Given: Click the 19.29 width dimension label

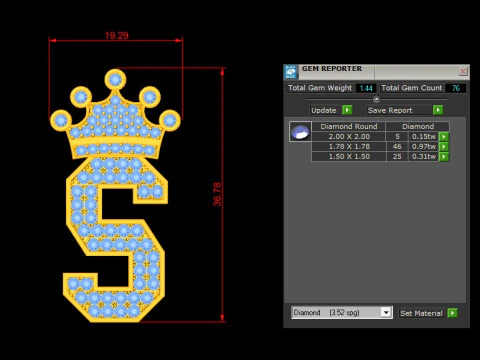Looking at the screenshot, I should (117, 35).
